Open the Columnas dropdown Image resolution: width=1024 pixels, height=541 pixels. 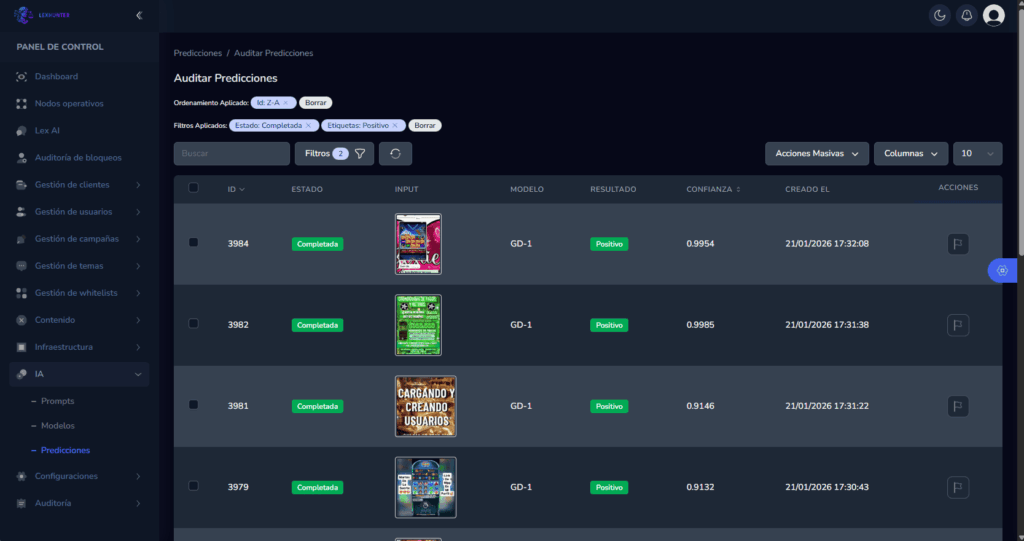910,153
